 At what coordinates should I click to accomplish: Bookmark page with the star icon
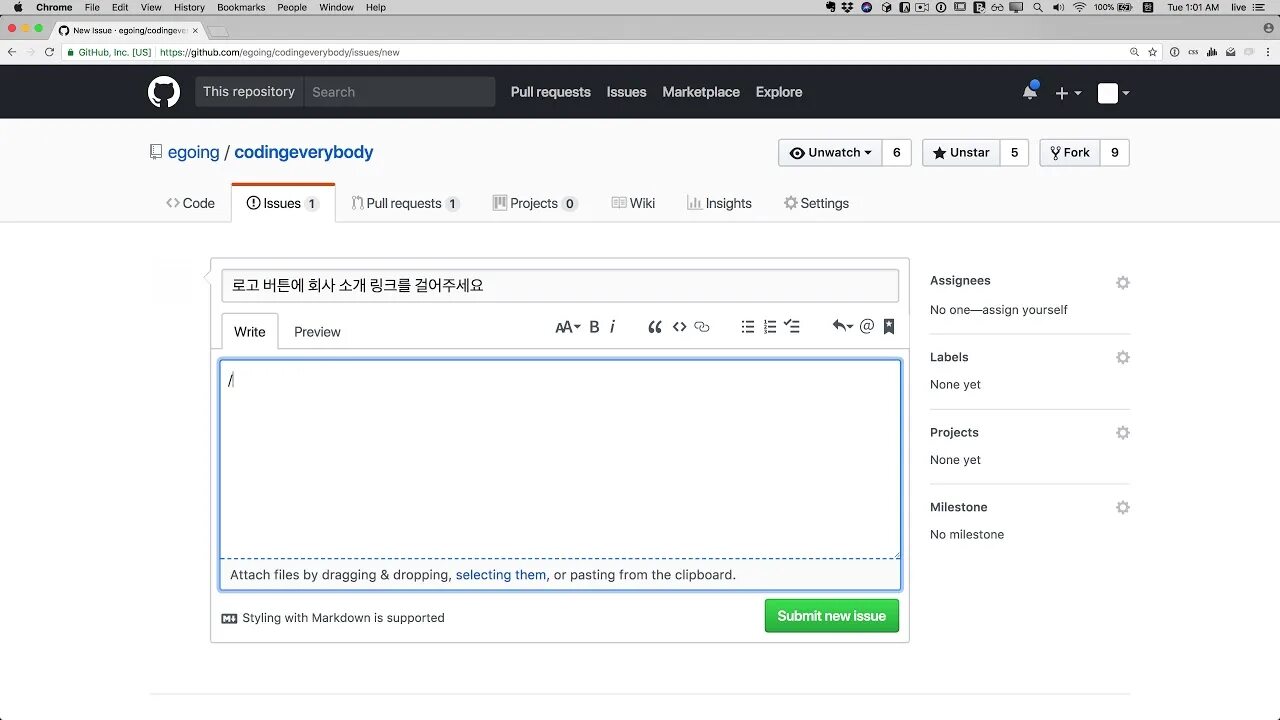(1153, 52)
